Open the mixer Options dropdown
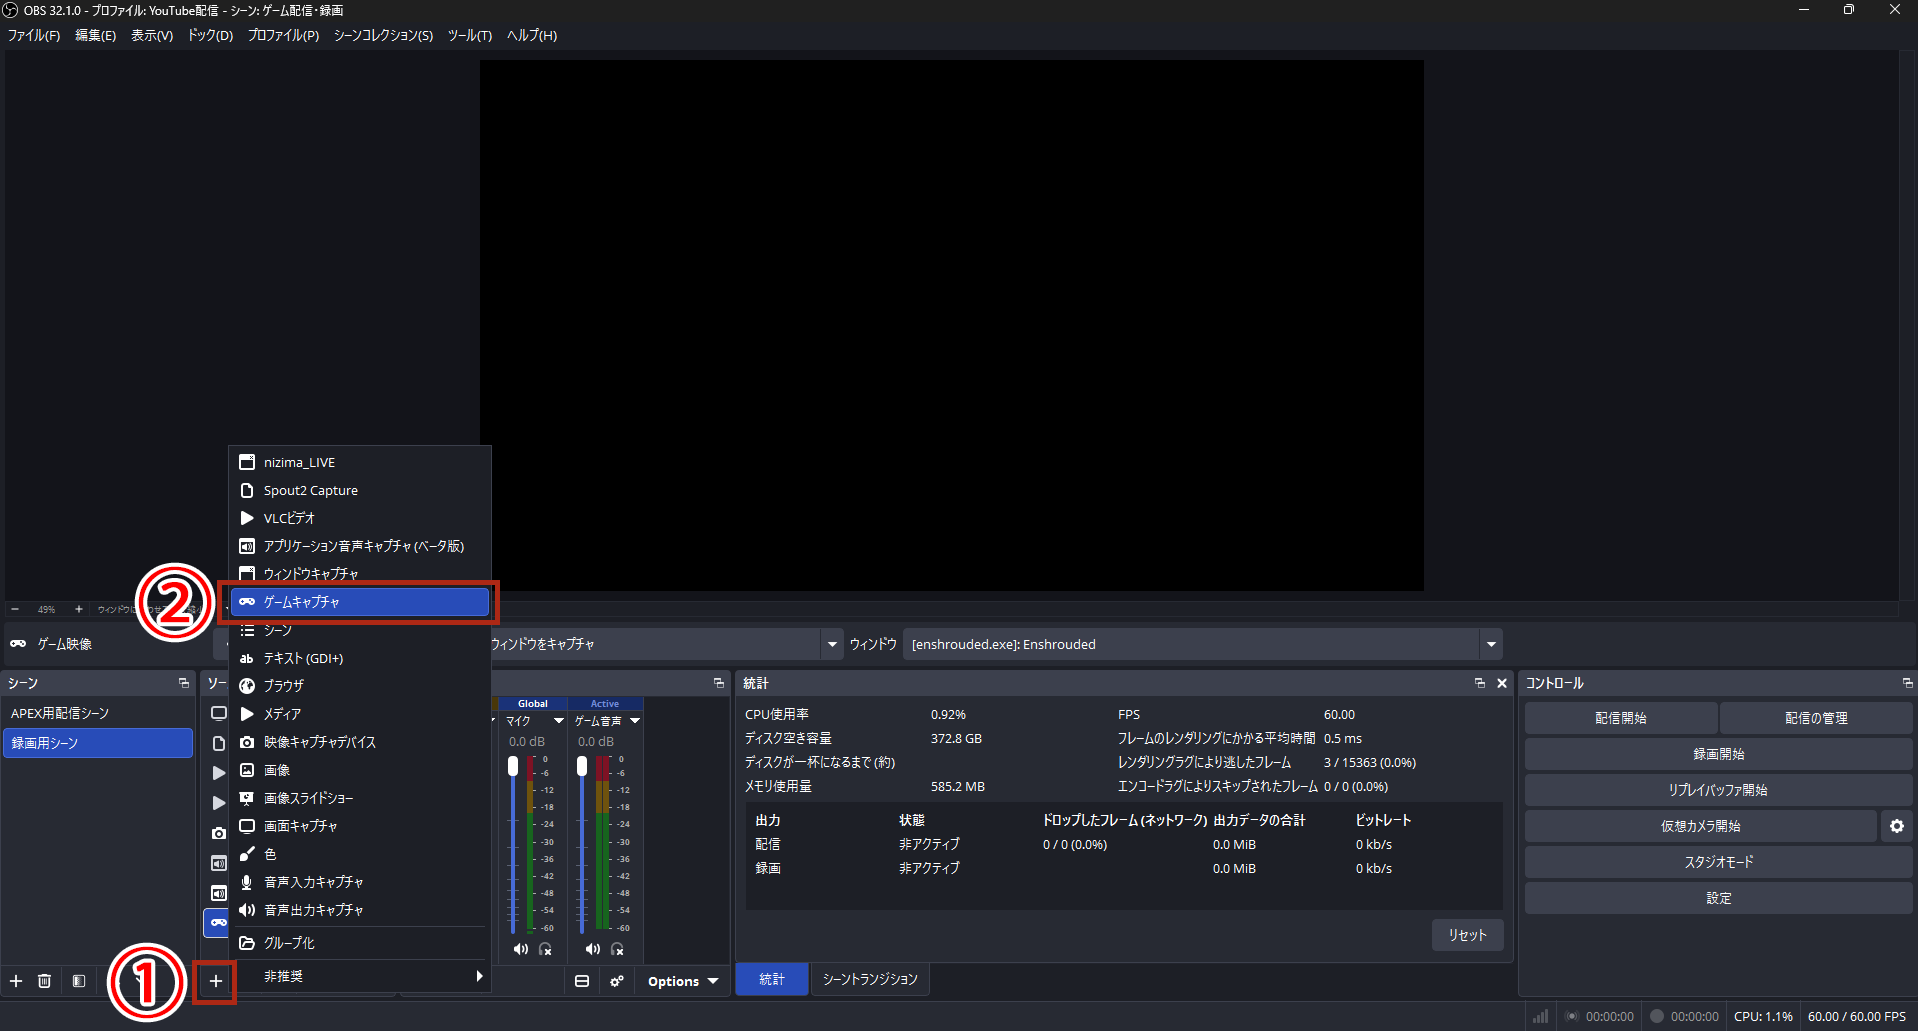This screenshot has height=1031, width=1918. click(x=683, y=981)
